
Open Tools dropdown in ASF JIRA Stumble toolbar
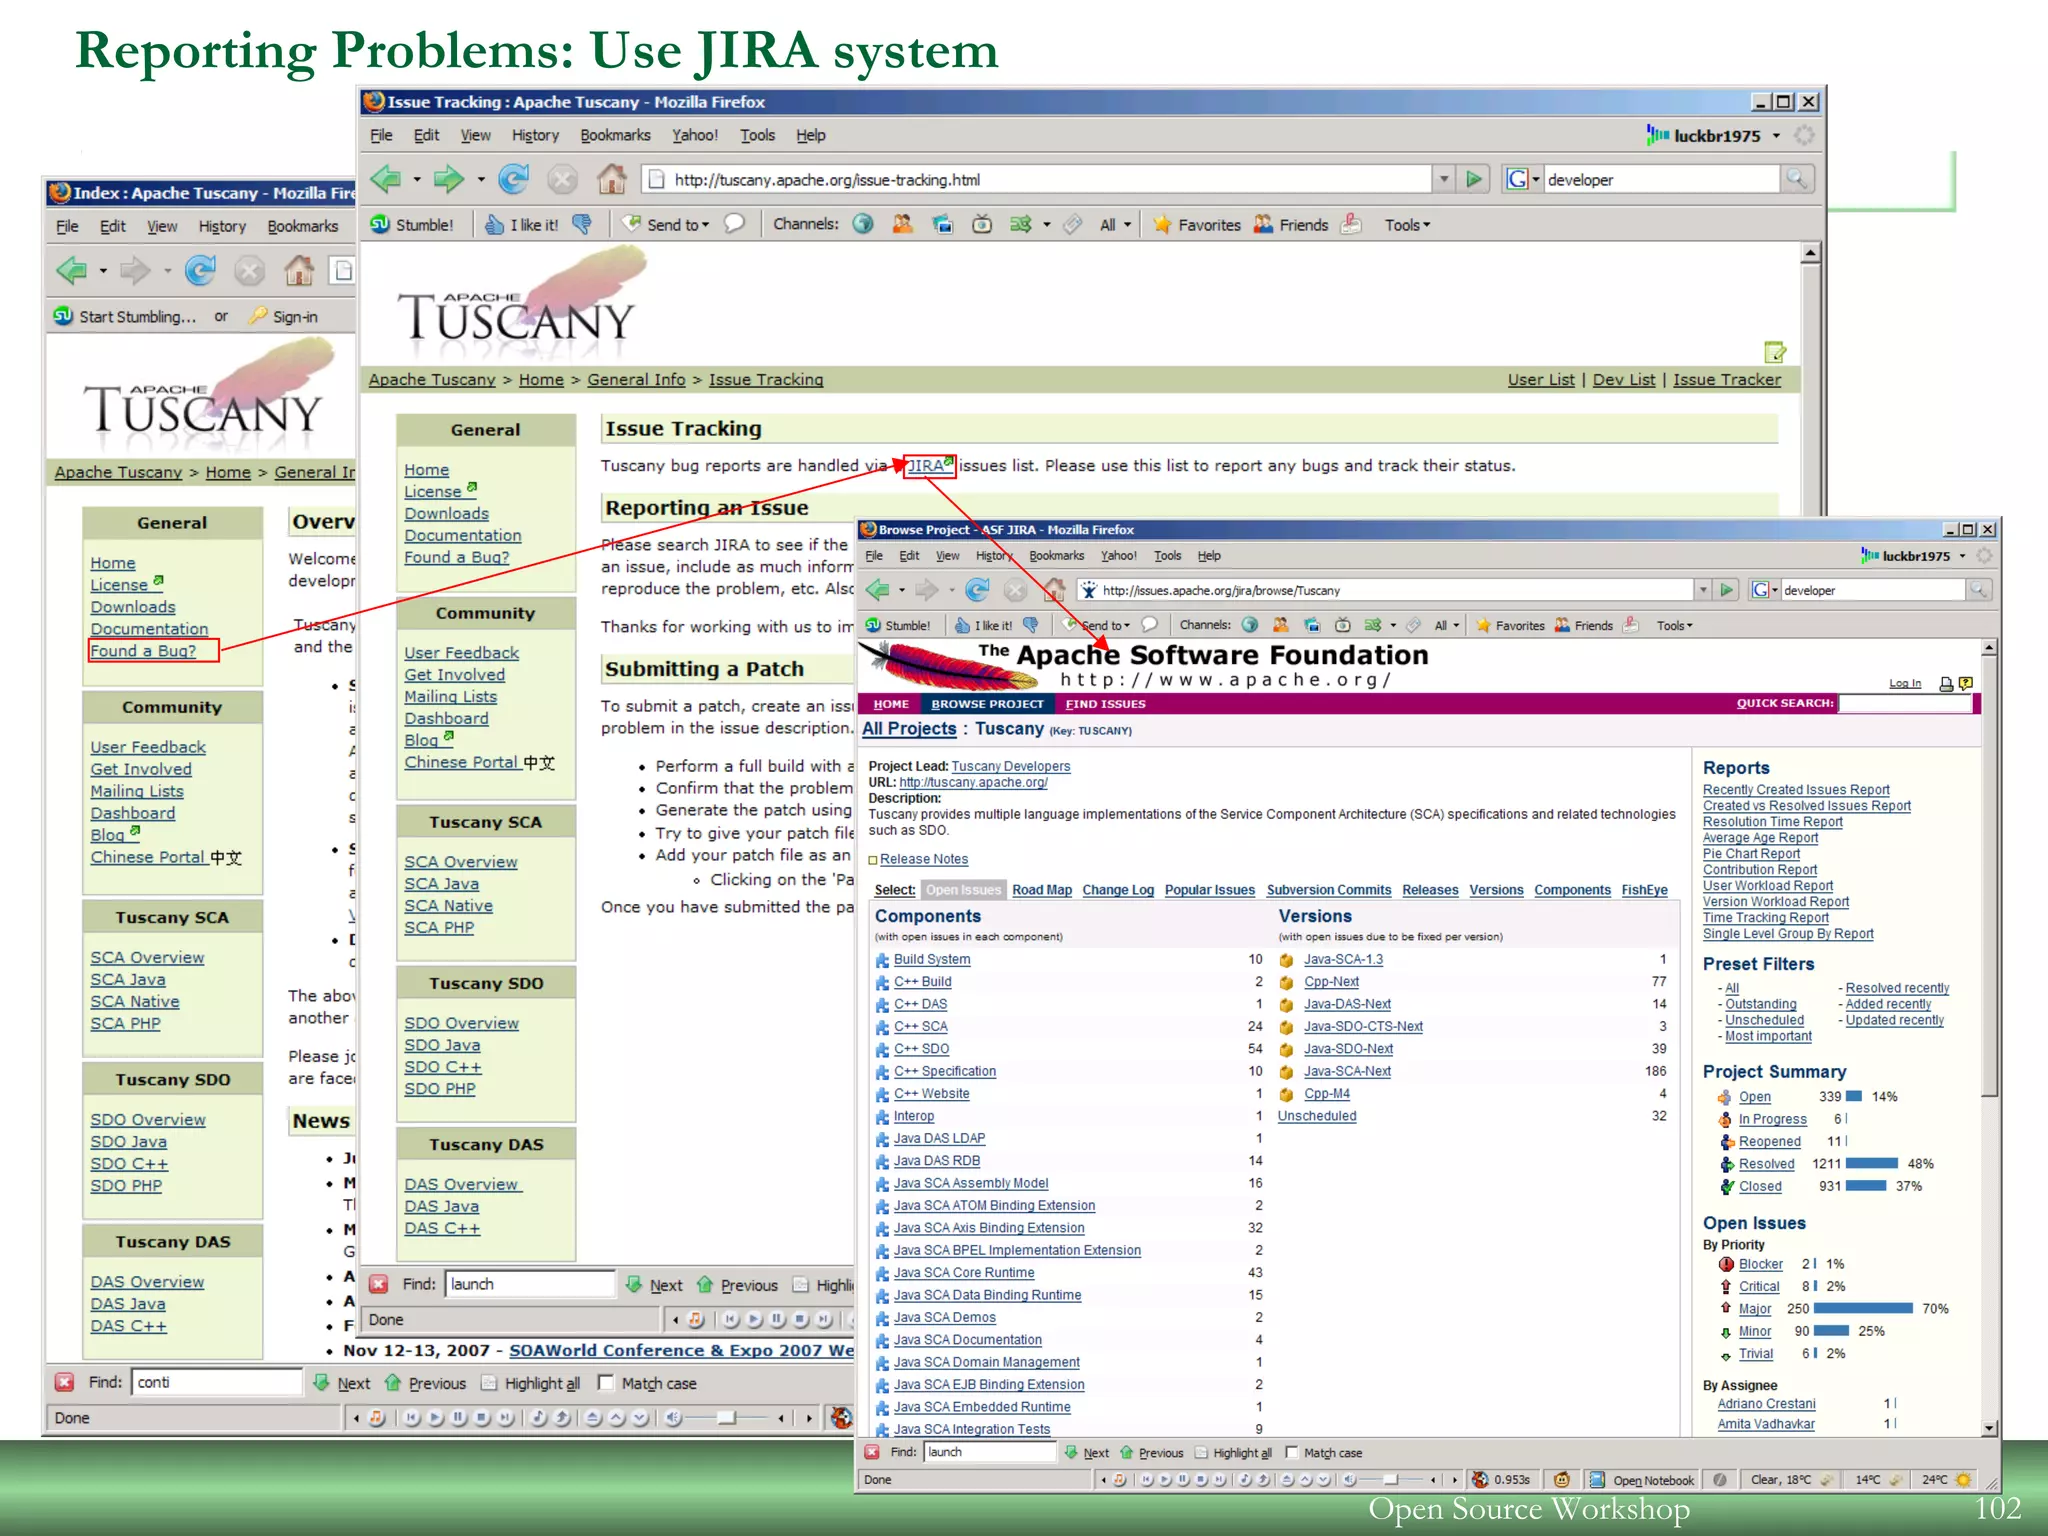(1675, 625)
